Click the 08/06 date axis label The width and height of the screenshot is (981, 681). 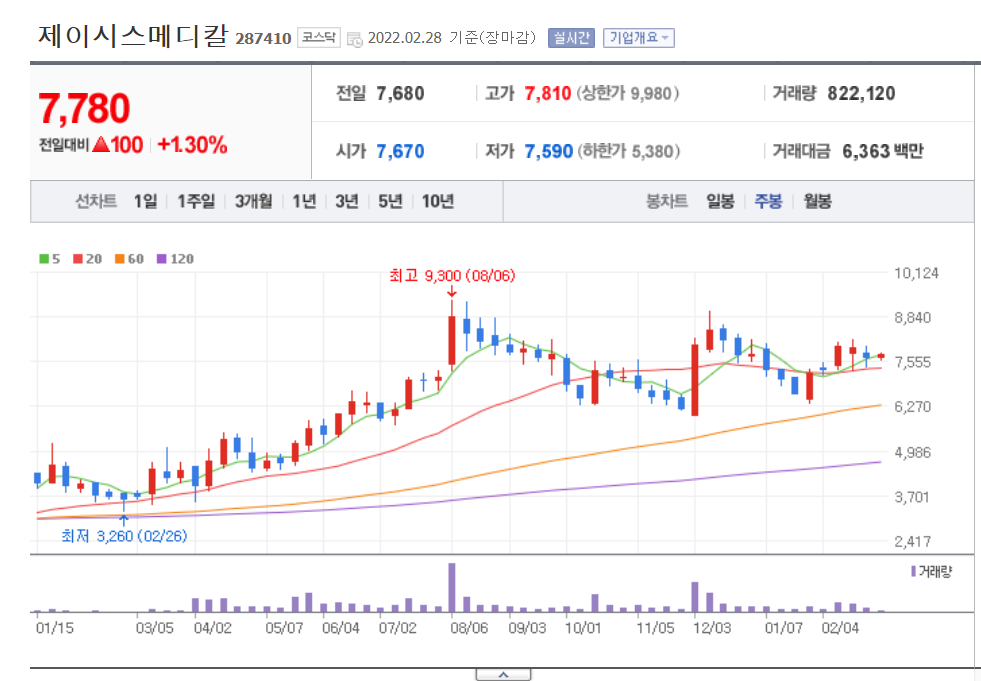click(469, 628)
